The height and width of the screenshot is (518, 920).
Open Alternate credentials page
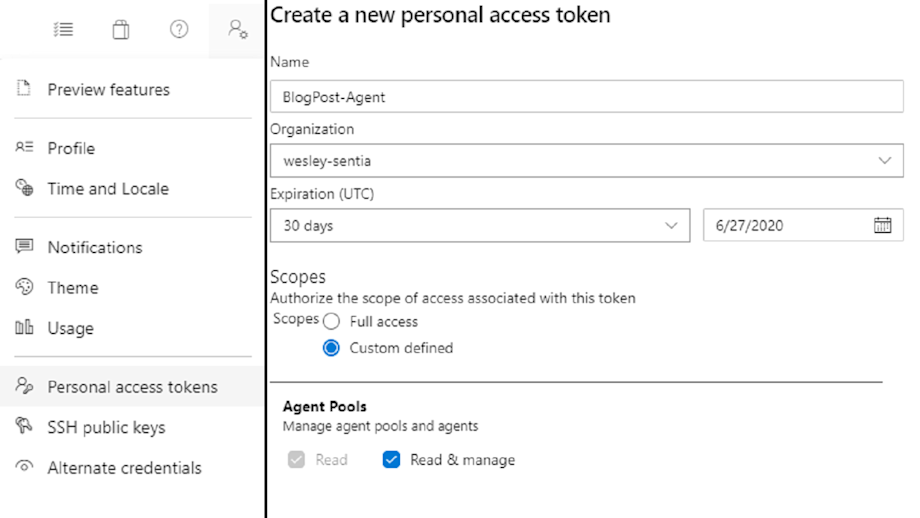(124, 468)
